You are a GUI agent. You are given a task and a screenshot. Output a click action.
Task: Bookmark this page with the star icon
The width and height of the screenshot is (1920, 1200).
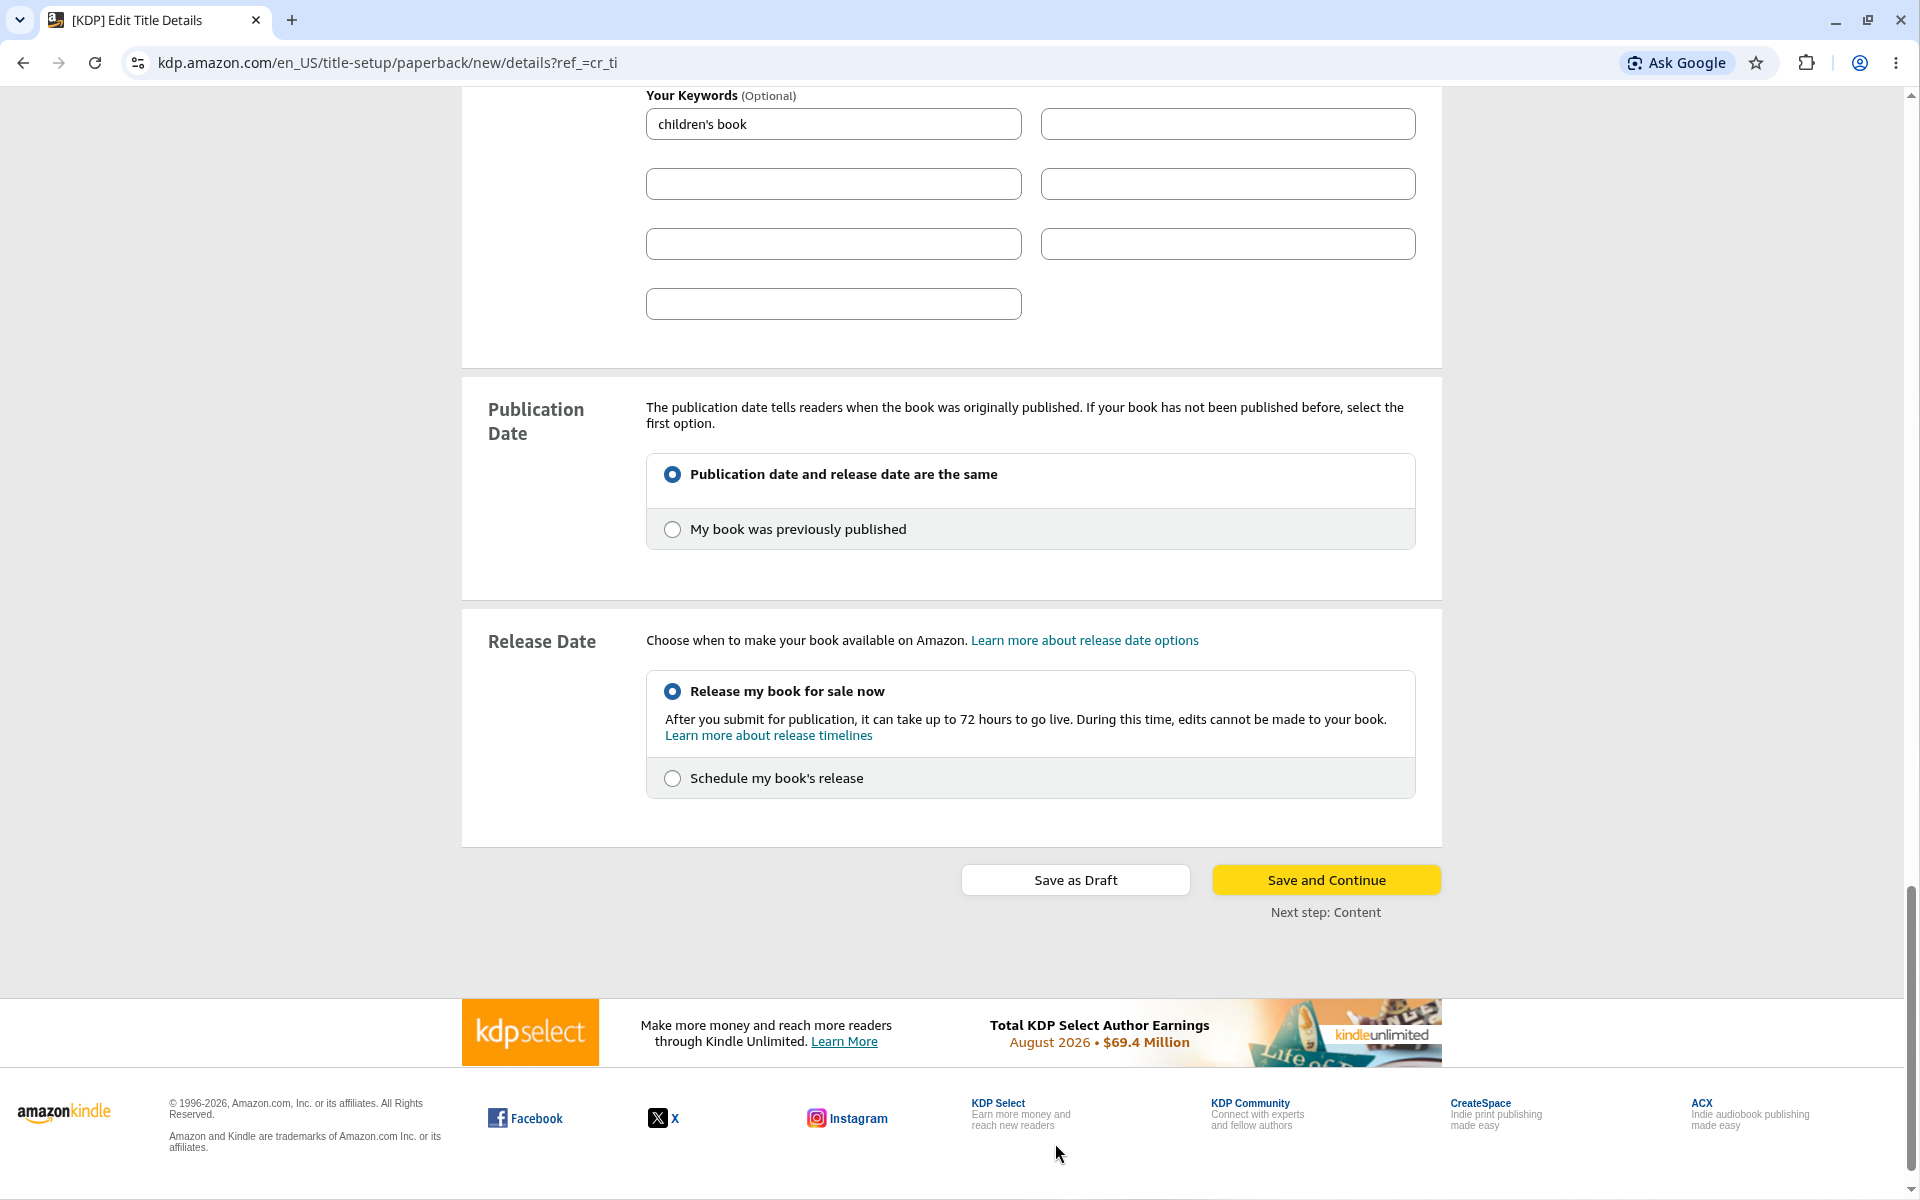(x=1756, y=63)
